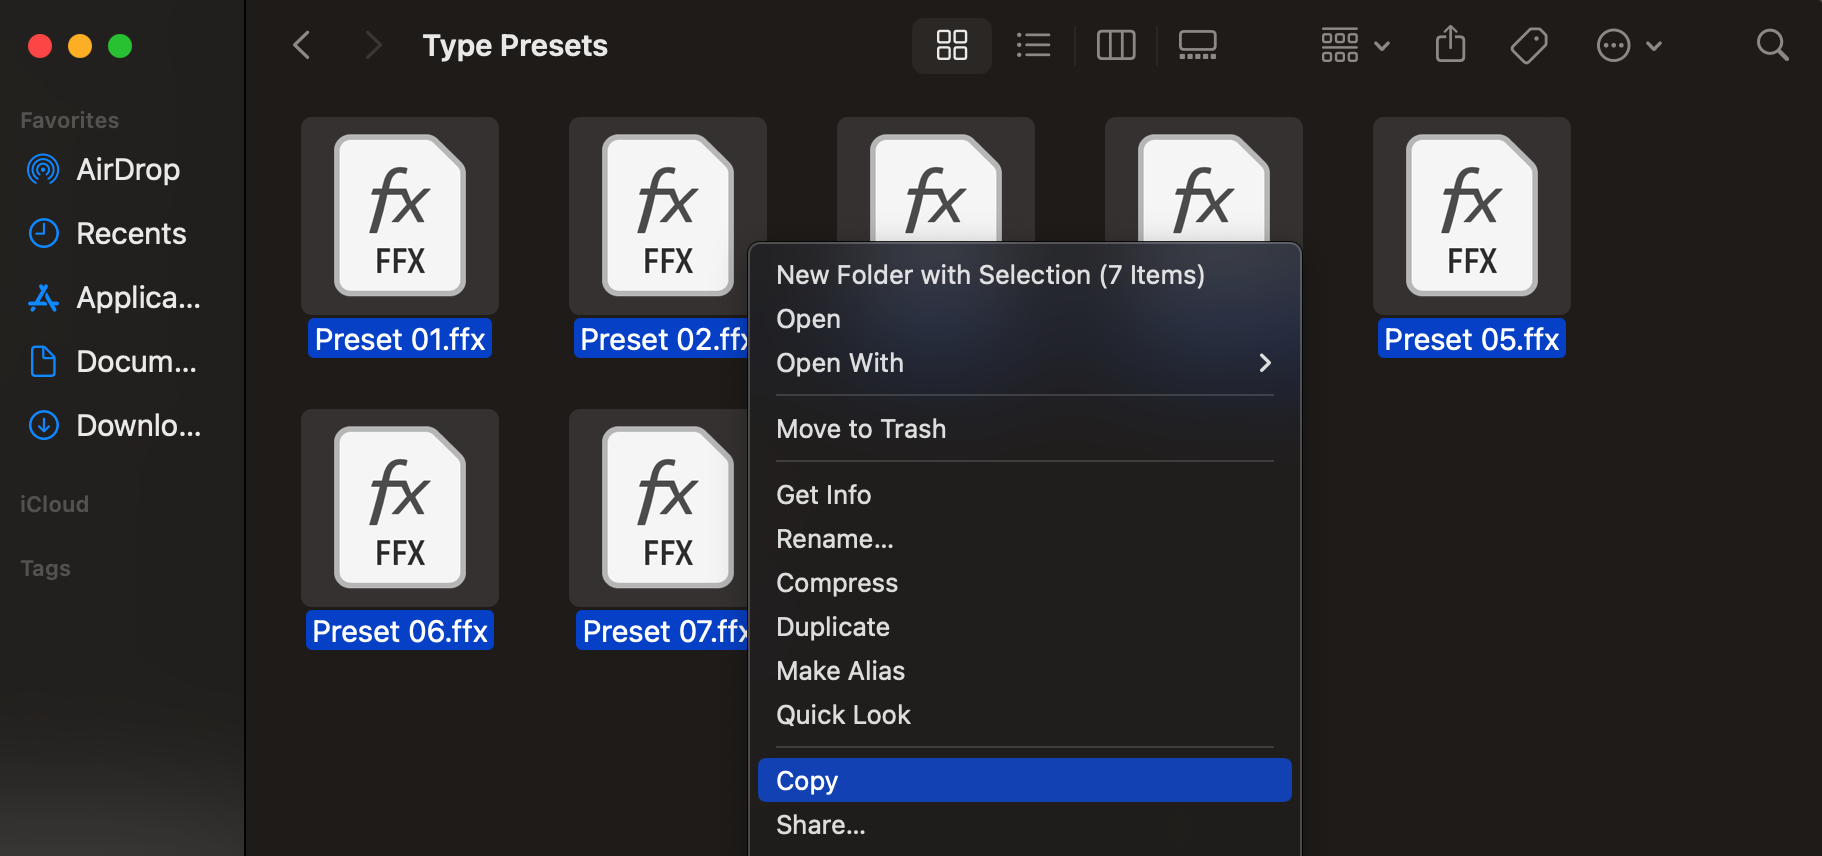The image size is (1822, 856).
Task: Open the Group By dropdown
Action: click(1355, 45)
